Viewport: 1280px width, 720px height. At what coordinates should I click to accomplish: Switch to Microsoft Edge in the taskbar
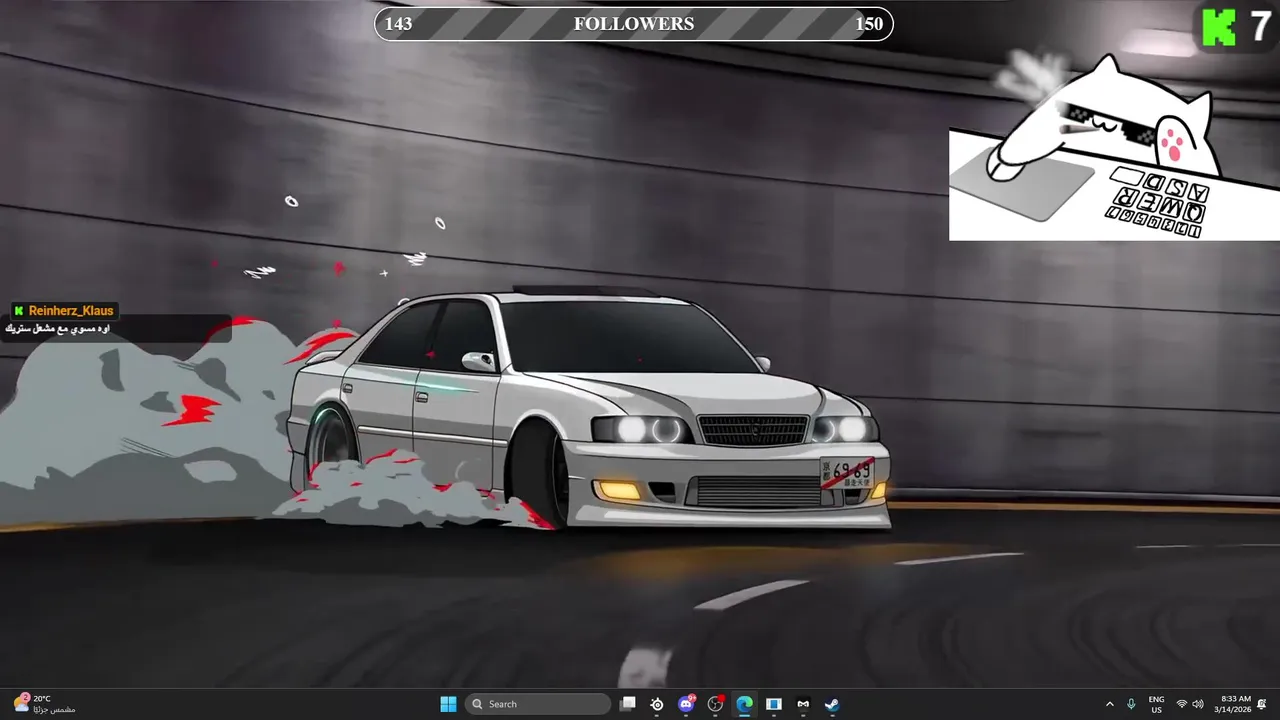click(744, 704)
